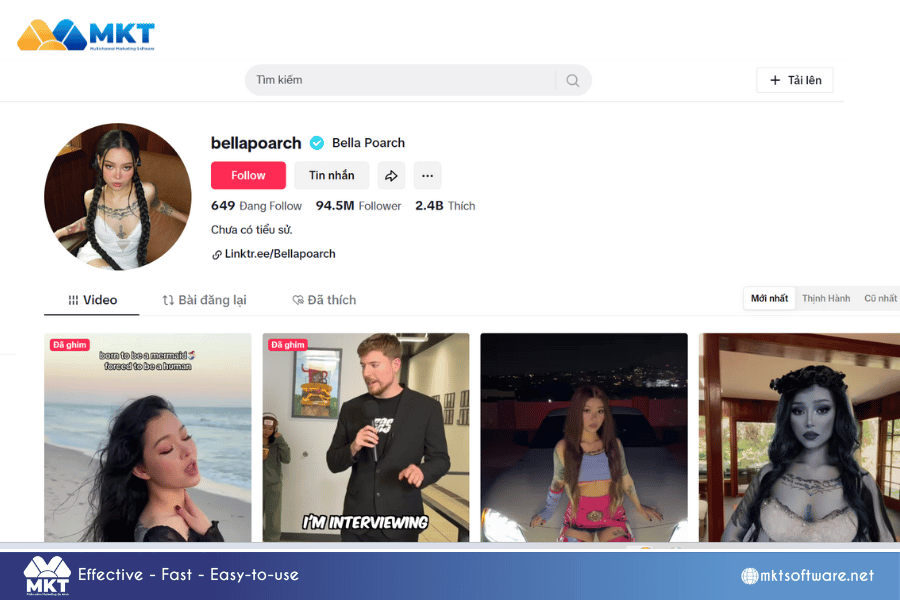Image resolution: width=900 pixels, height=600 pixels.
Task: Click the 94.5M Follower count
Action: click(358, 206)
